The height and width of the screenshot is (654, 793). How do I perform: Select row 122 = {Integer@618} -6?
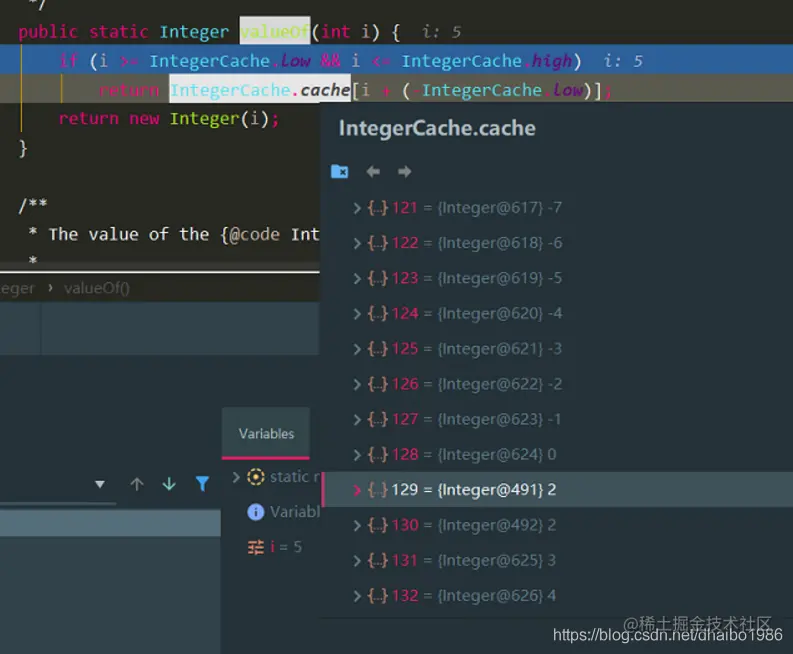(556, 243)
